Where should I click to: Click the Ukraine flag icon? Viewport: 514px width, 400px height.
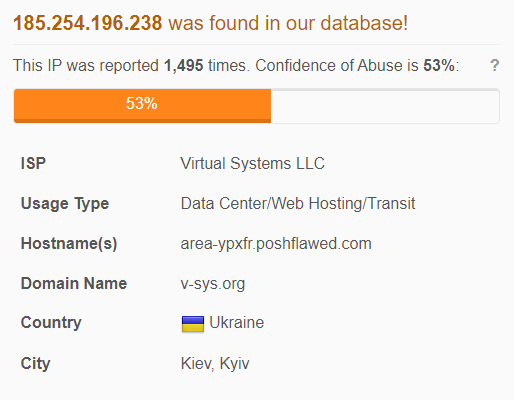(193, 324)
